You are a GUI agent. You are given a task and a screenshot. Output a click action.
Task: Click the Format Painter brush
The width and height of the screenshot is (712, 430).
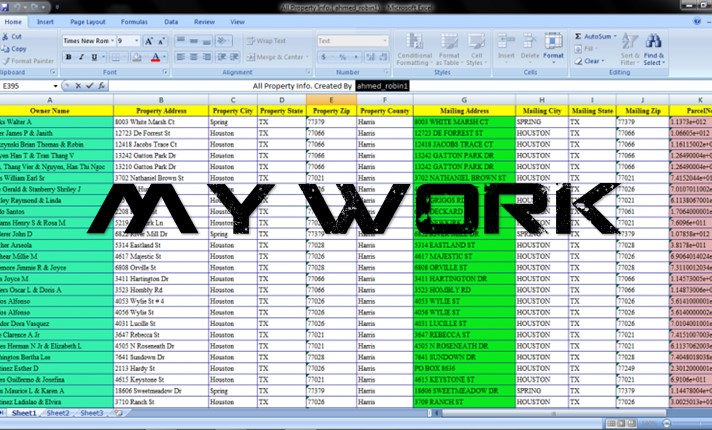click(x=5, y=61)
